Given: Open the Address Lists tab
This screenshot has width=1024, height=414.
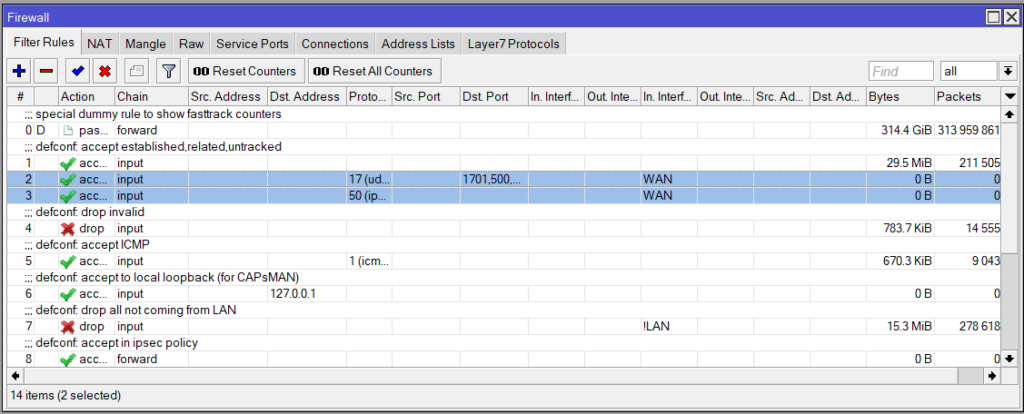Looking at the screenshot, I should coord(420,44).
